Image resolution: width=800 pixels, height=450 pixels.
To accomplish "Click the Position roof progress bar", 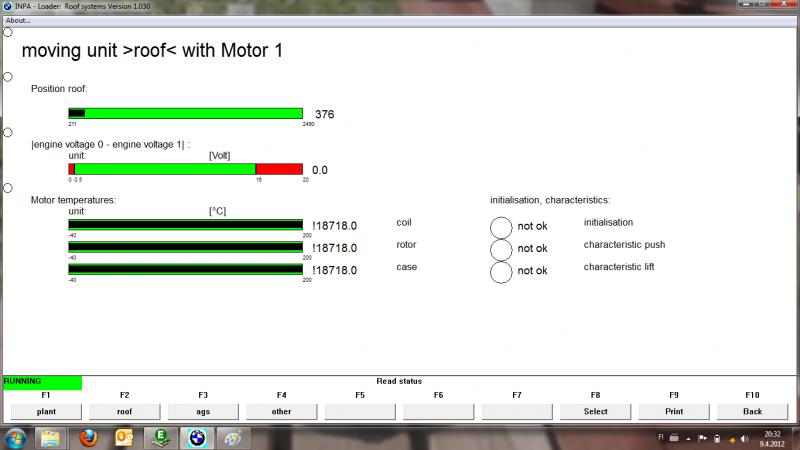I will 185,113.
